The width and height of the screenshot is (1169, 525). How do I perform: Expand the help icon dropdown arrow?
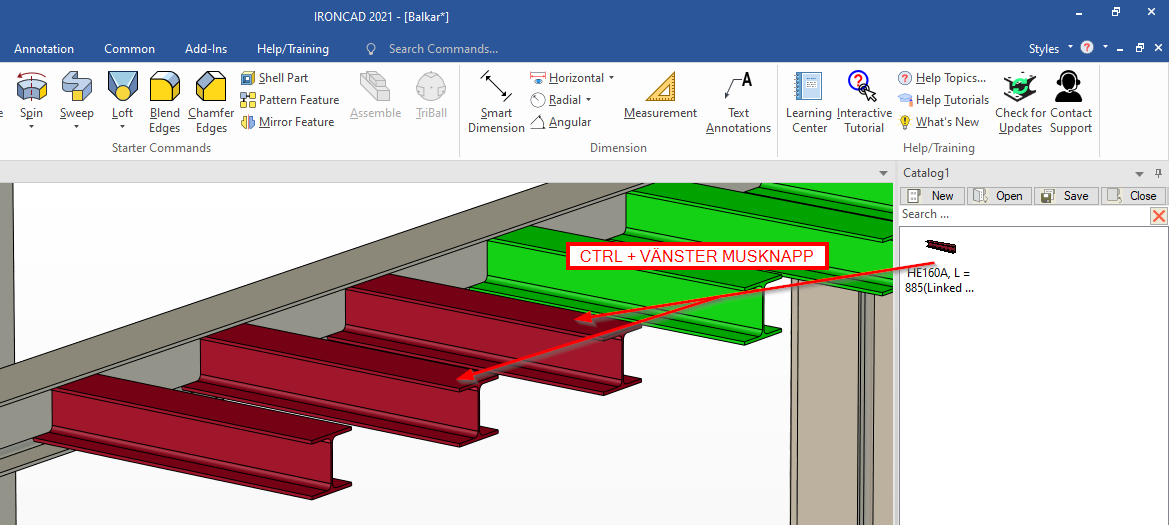[x=1106, y=47]
